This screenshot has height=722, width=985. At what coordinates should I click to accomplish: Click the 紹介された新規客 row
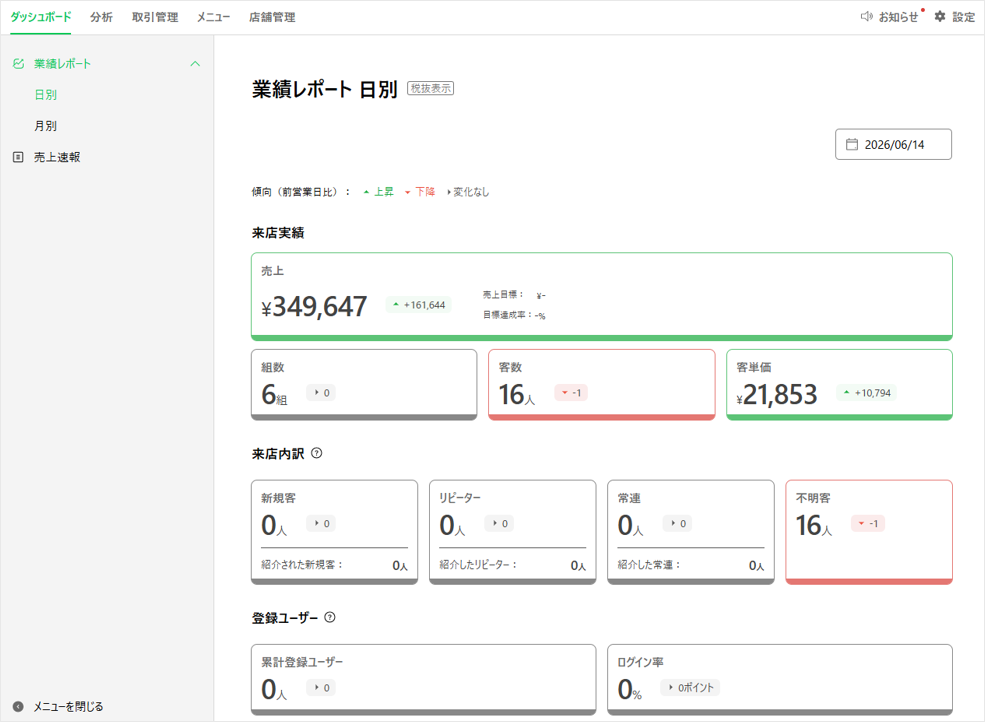point(334,565)
